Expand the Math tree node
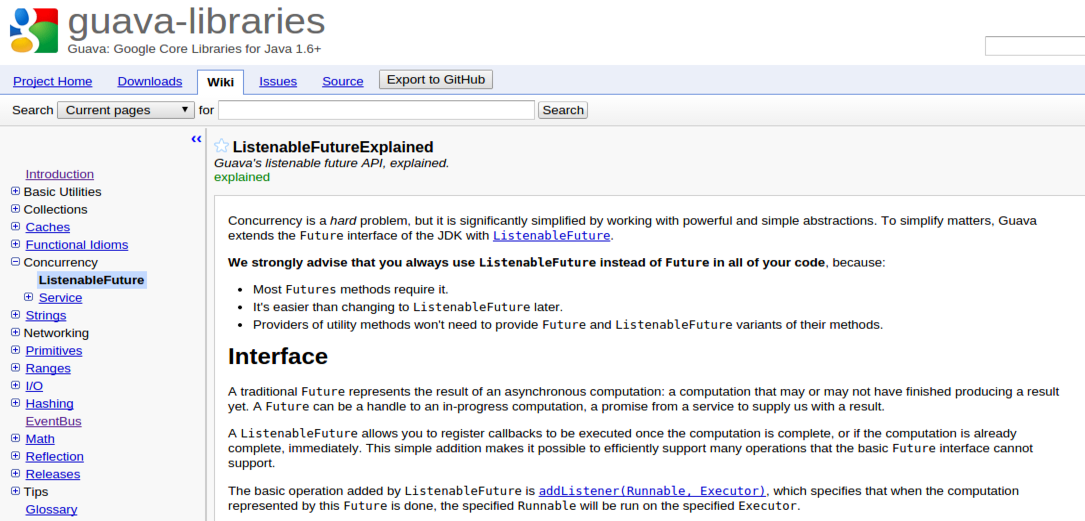1085x521 pixels. click(15, 438)
